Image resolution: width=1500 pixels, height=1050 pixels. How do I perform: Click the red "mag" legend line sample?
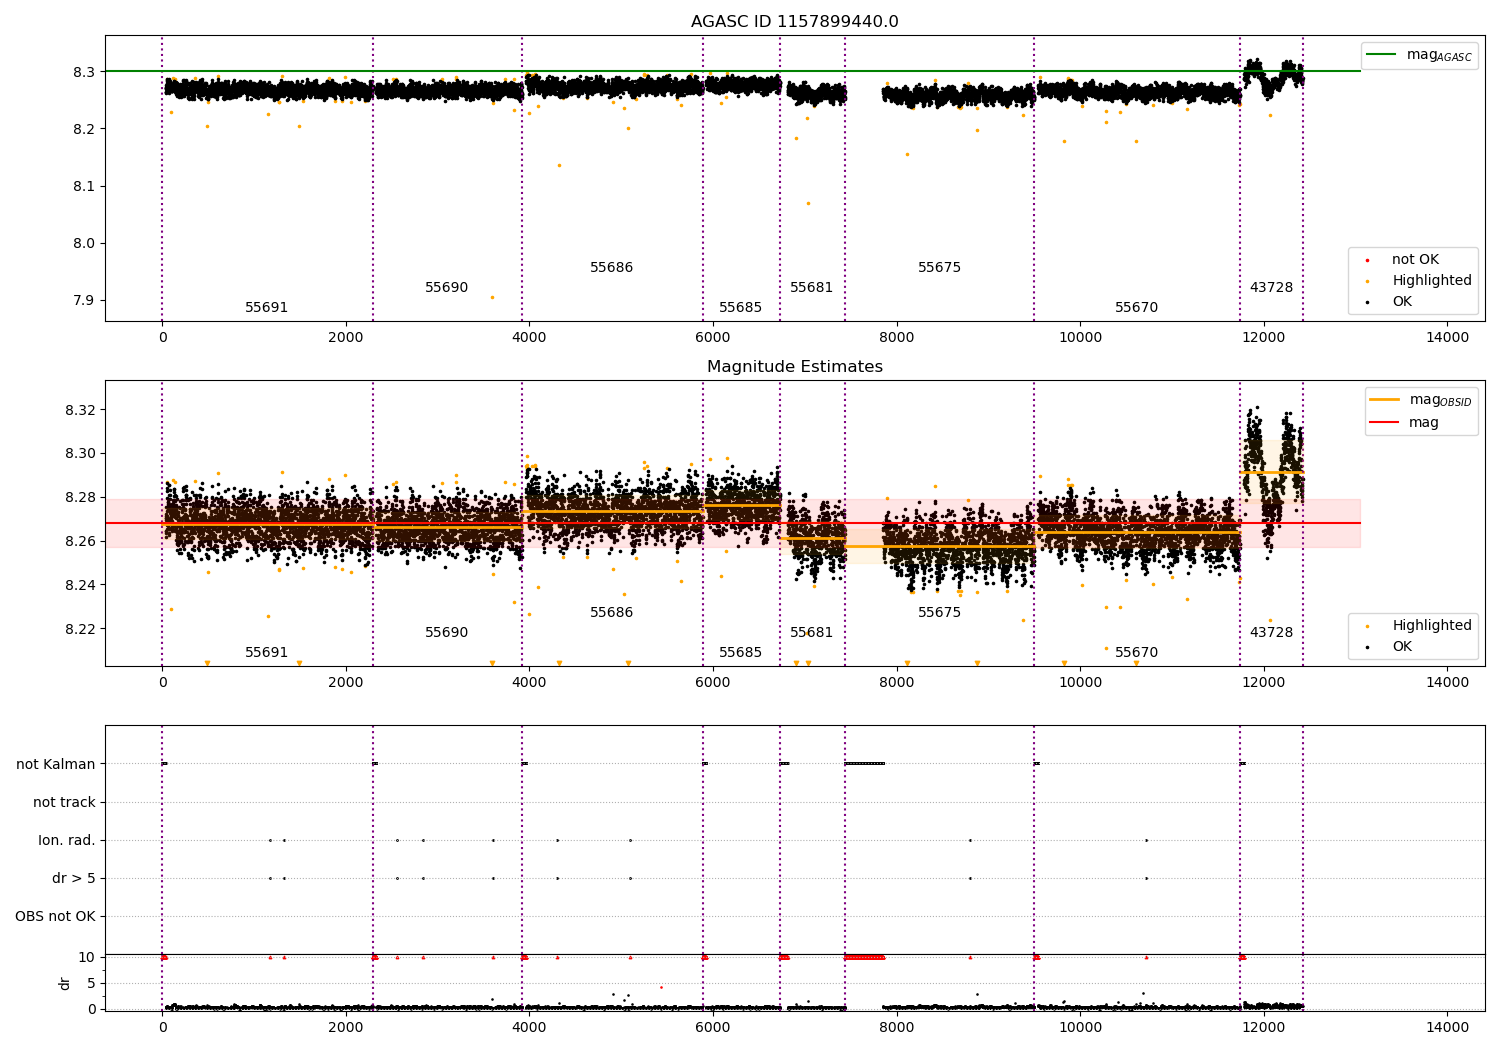tap(1384, 422)
